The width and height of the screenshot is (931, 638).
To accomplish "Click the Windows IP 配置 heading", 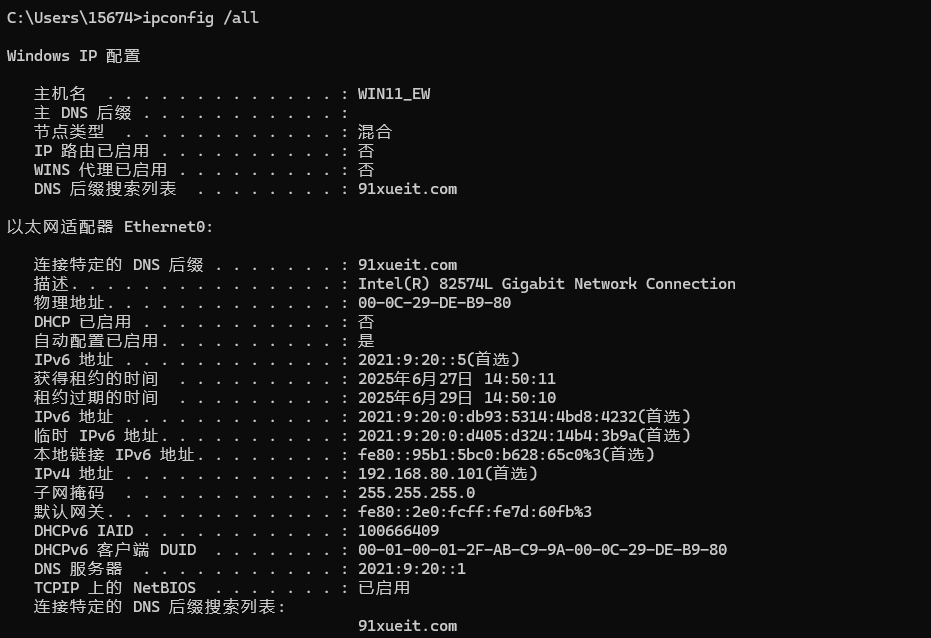I will click(x=74, y=56).
